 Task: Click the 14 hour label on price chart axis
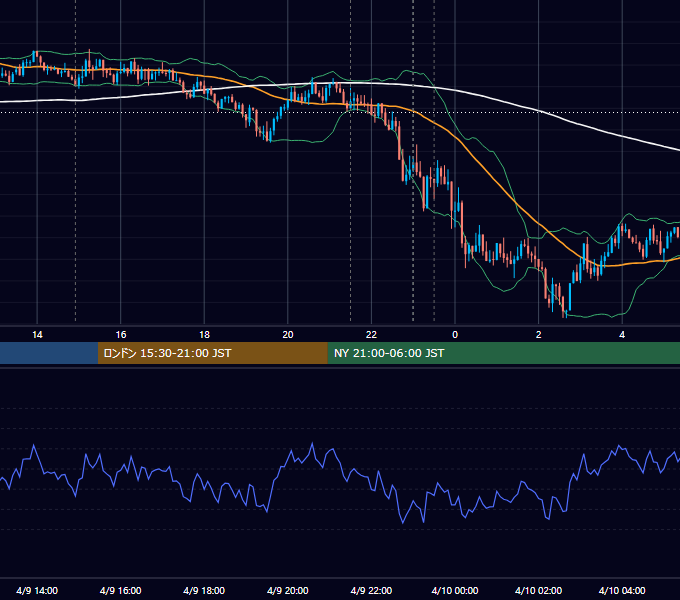pos(37,335)
